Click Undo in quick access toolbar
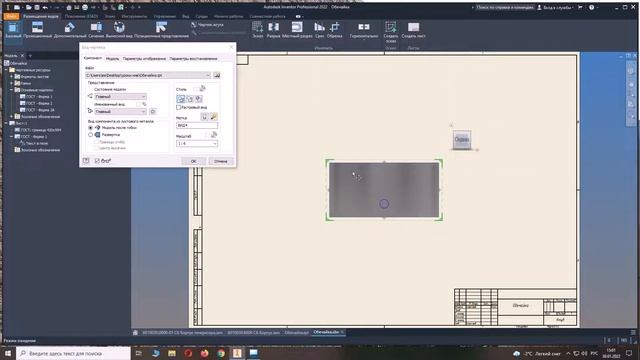640x360 pixels. pyautogui.click(x=45, y=7)
